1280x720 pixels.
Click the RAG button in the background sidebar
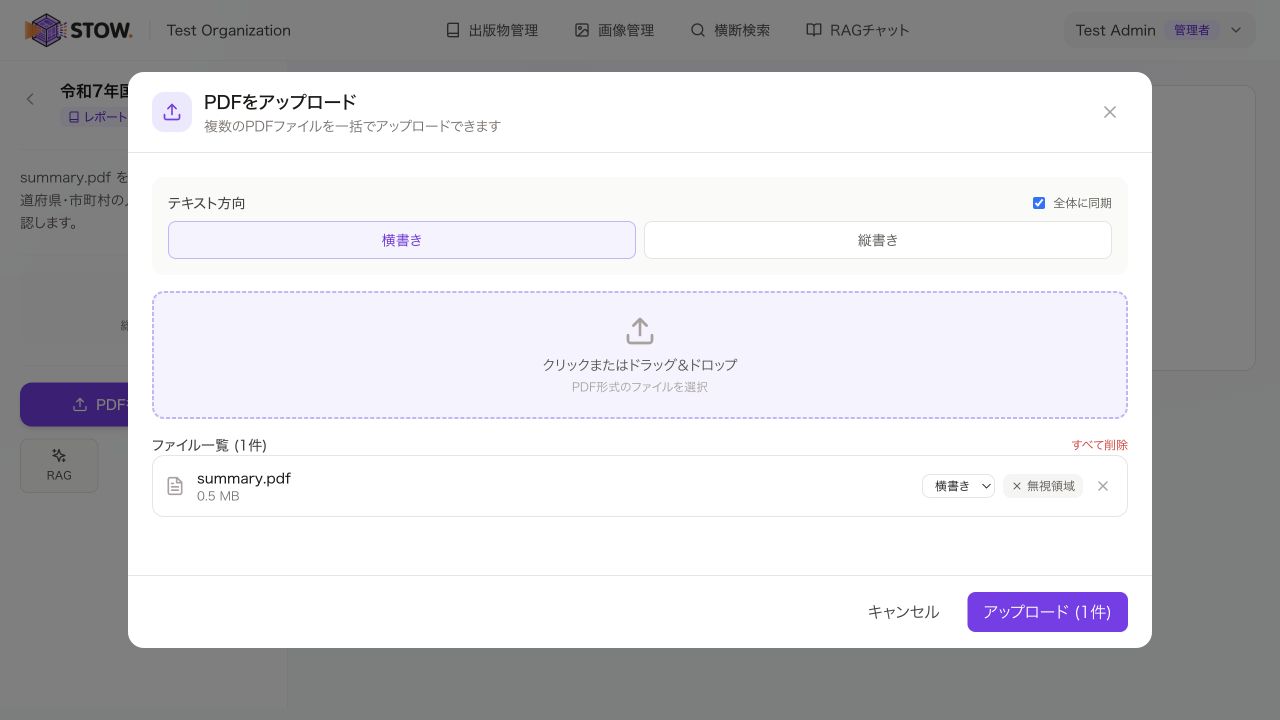[59, 466]
